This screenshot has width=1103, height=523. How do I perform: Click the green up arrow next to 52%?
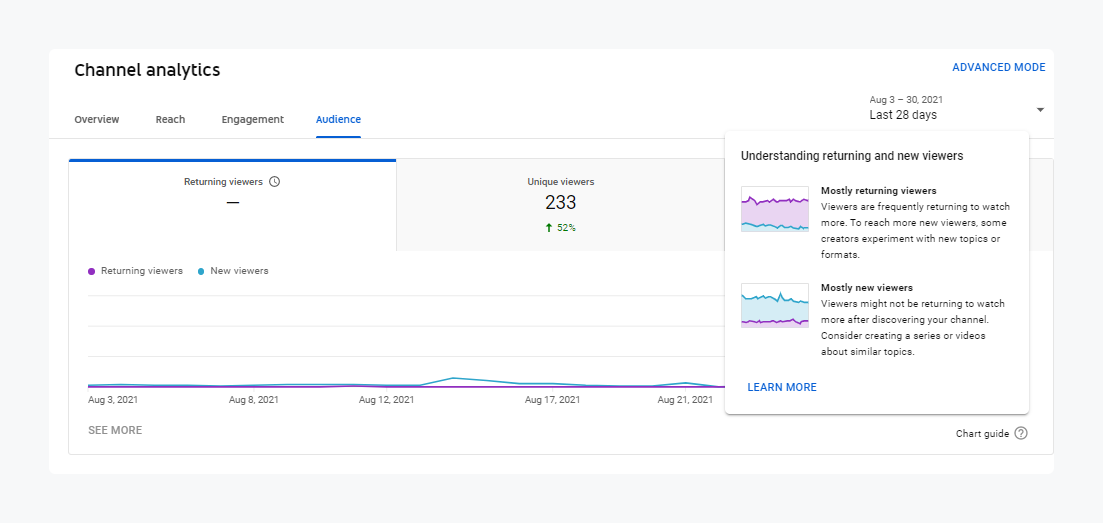coord(549,228)
